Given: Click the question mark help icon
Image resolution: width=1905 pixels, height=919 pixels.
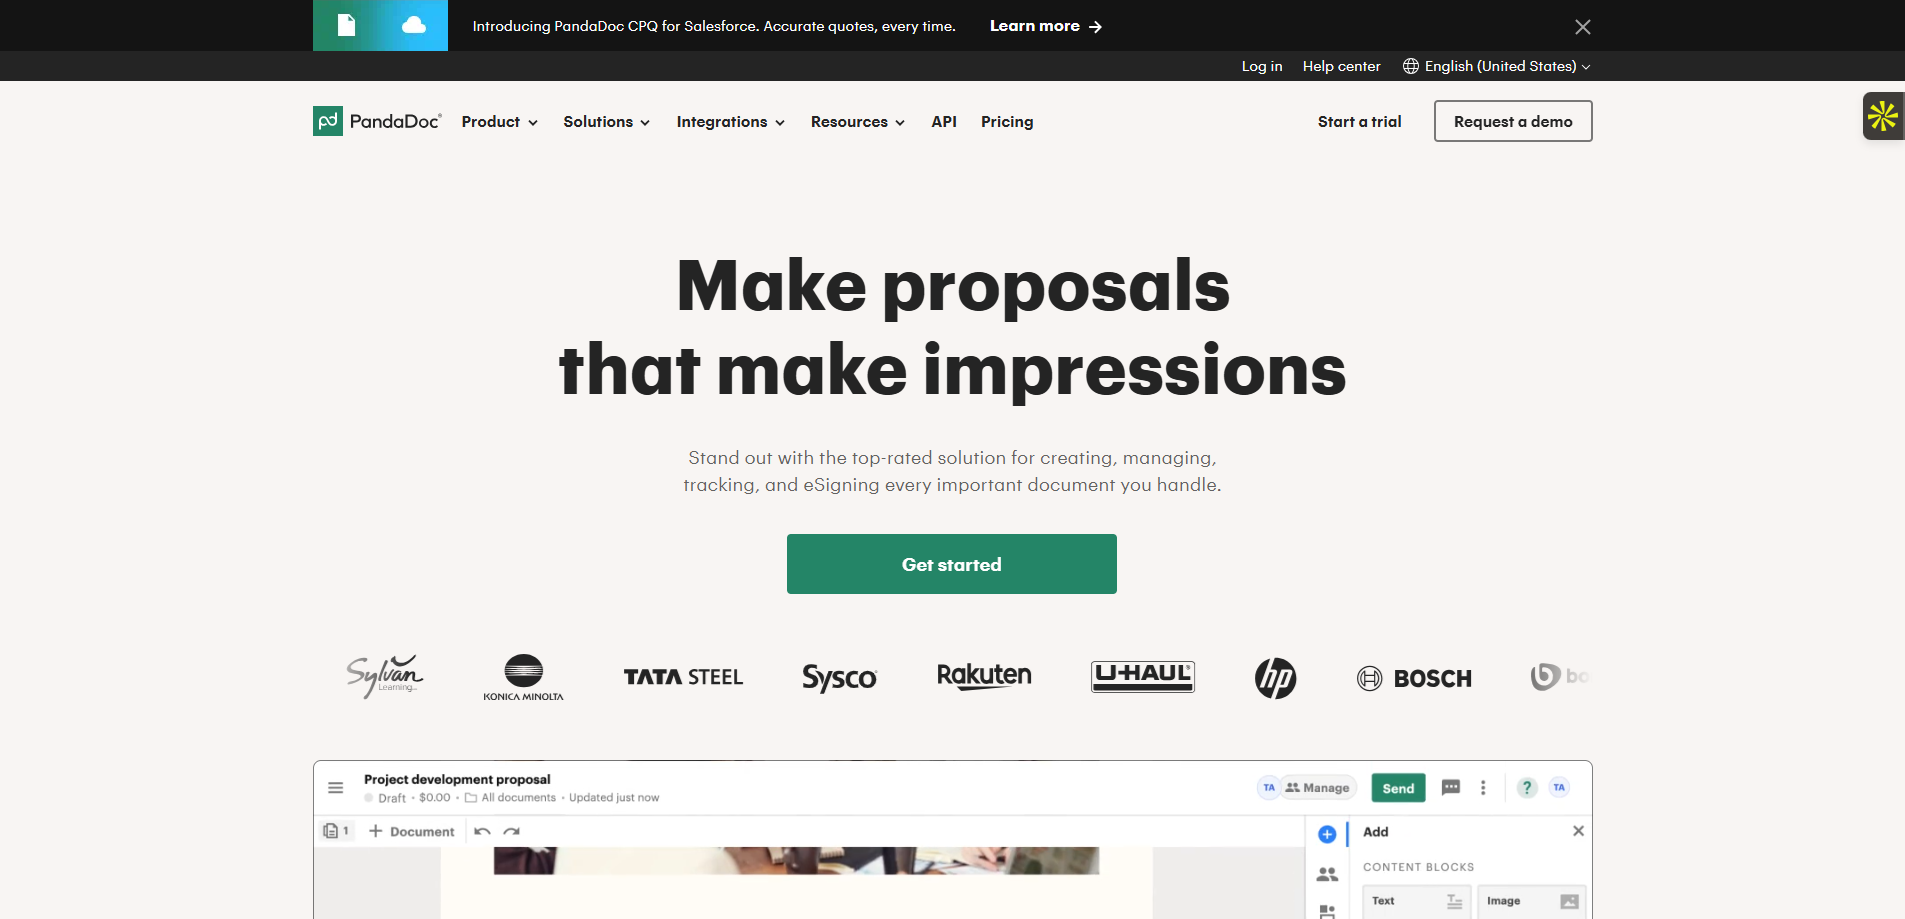Looking at the screenshot, I should pos(1527,788).
